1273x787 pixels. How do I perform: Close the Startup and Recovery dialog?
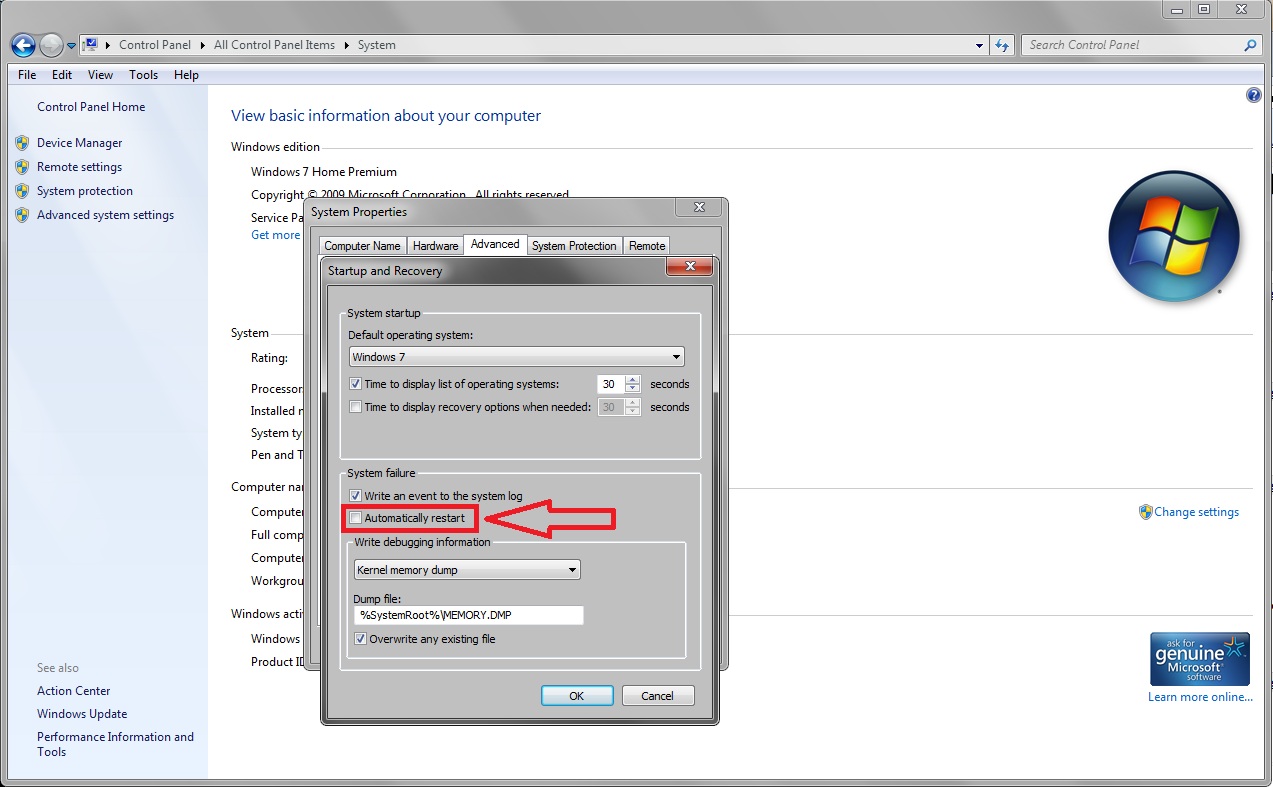(689, 267)
